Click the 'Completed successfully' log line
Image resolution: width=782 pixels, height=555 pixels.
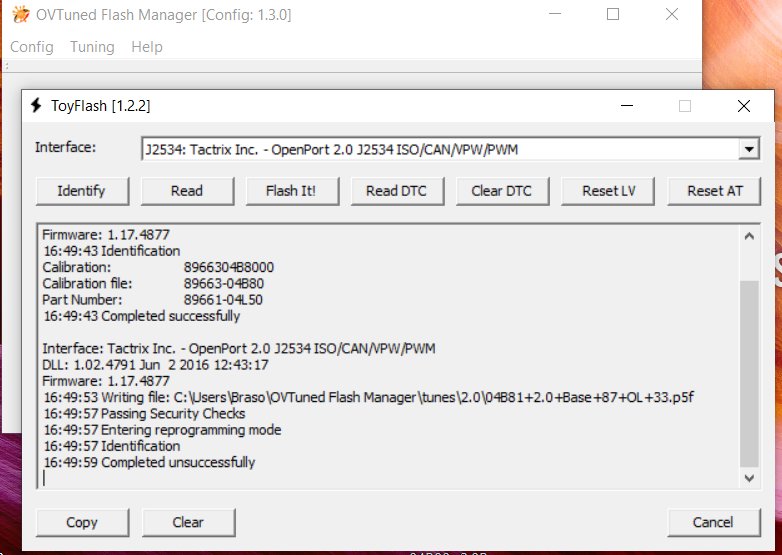coord(142,316)
